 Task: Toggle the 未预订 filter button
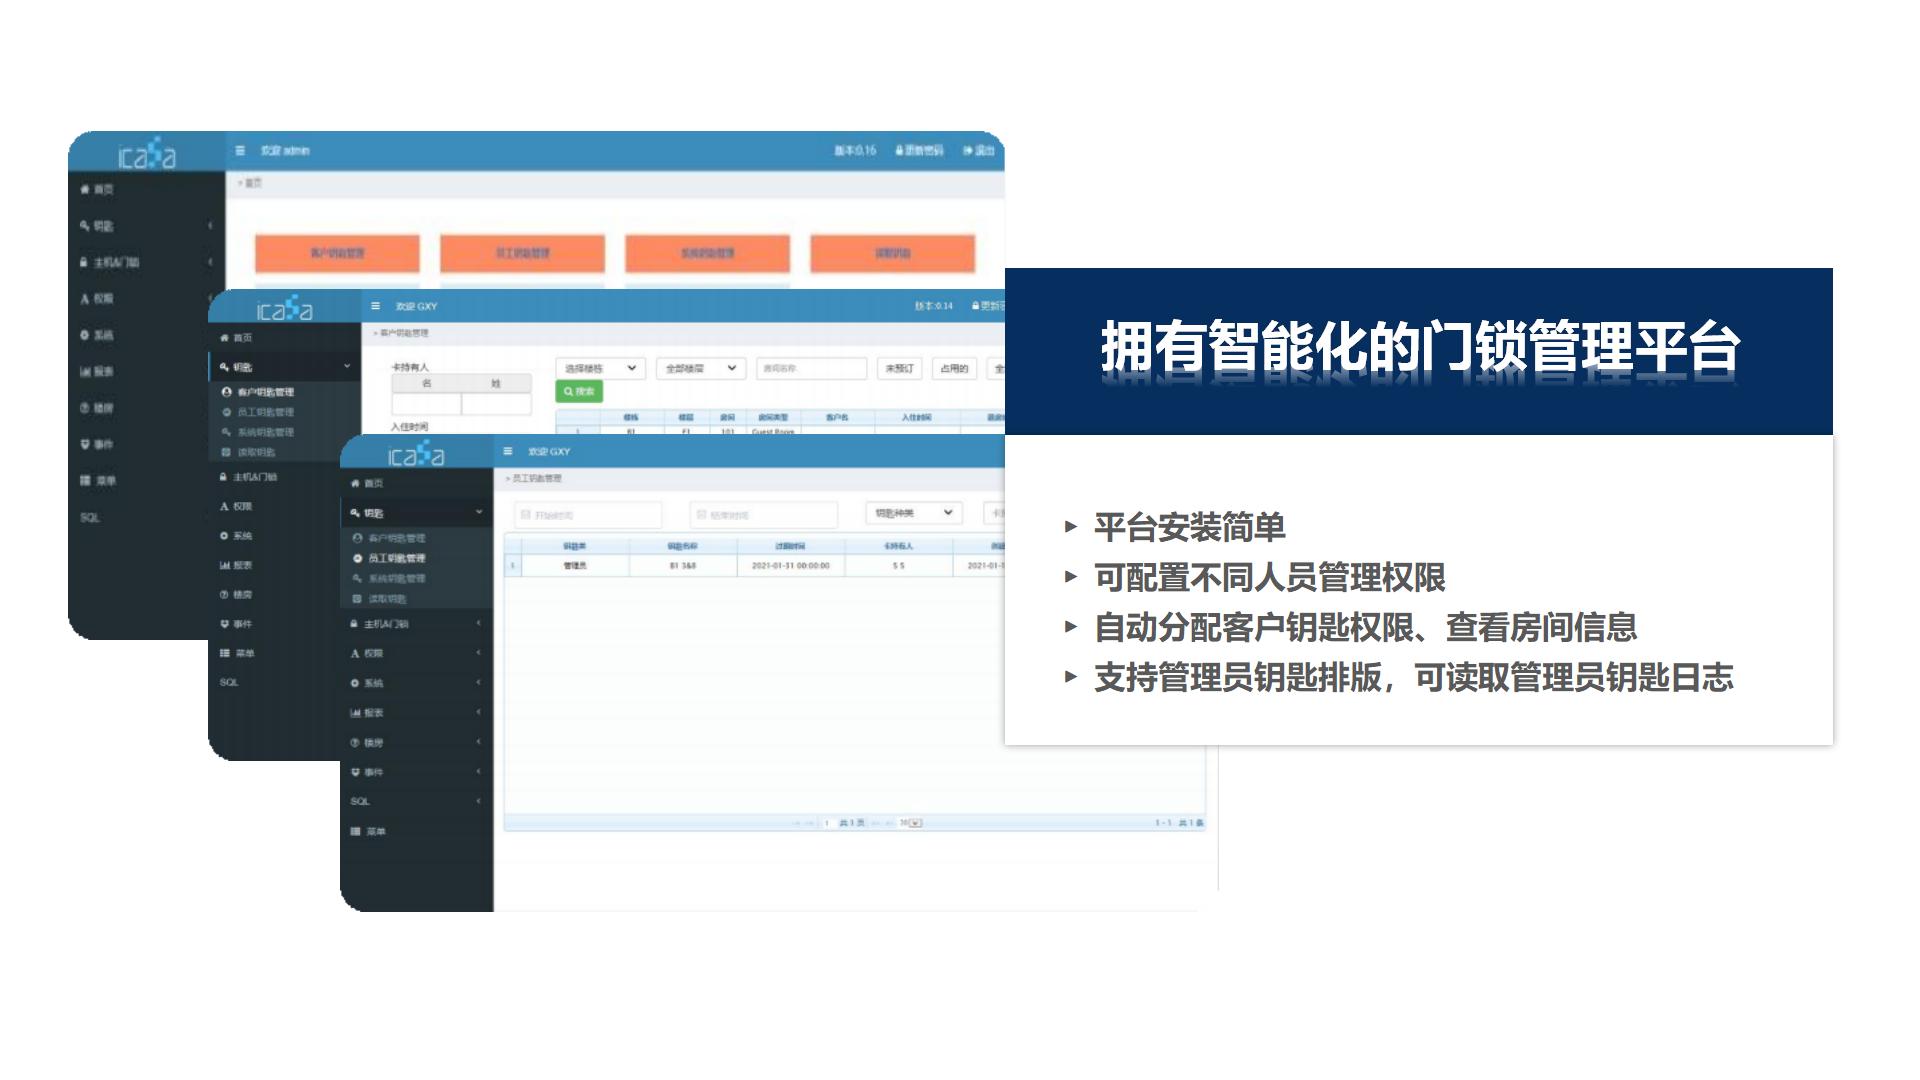[899, 369]
